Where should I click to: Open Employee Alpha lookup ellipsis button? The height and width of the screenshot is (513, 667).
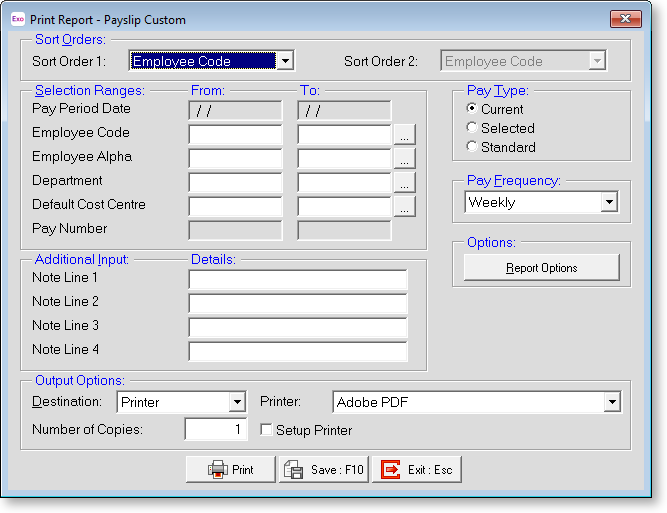coord(404,158)
